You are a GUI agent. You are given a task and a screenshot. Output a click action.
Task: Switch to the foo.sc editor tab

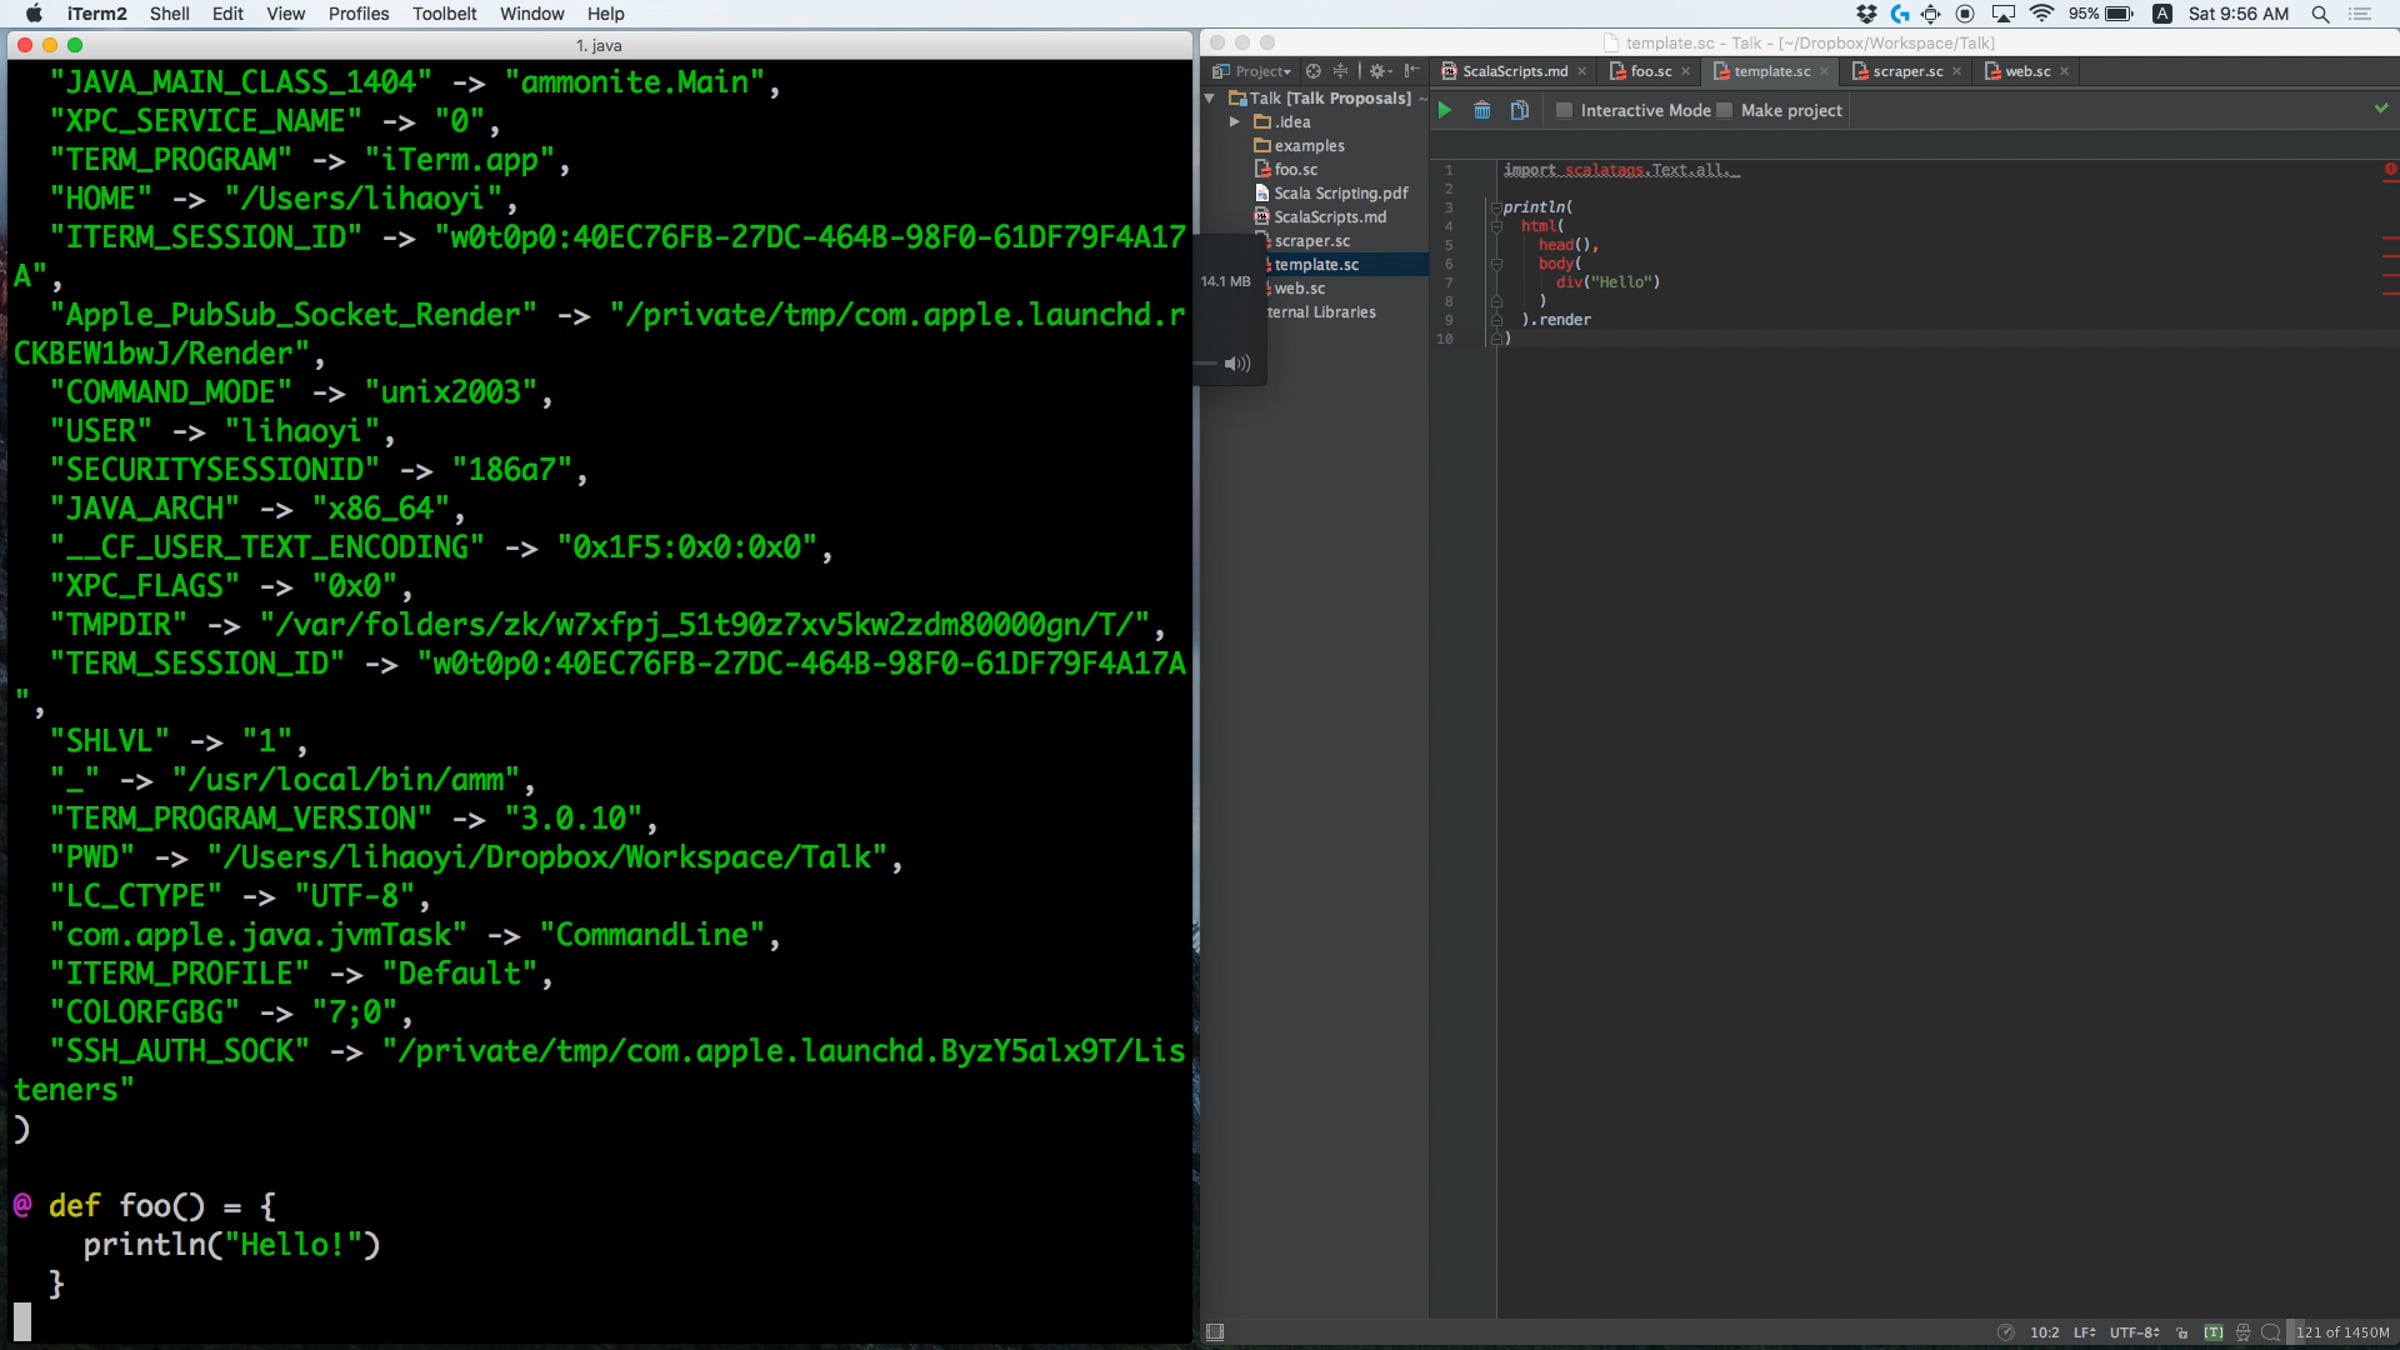(x=1650, y=71)
